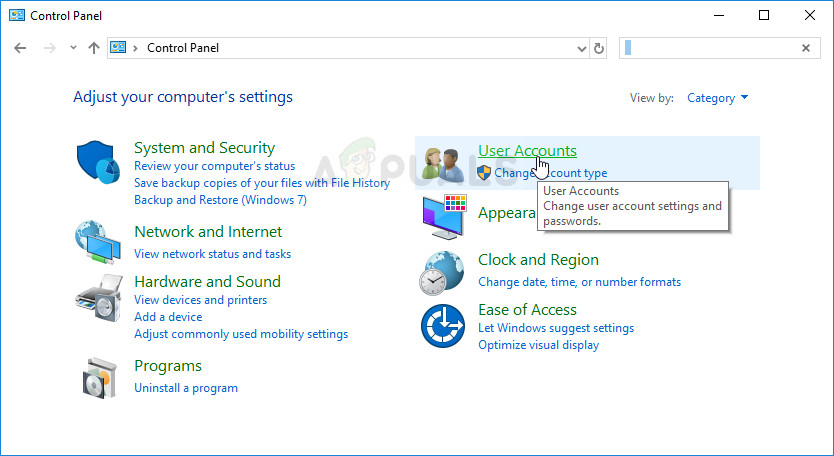This screenshot has height=456, width=834.
Task: Open the User Accounts people icon
Action: 442,164
